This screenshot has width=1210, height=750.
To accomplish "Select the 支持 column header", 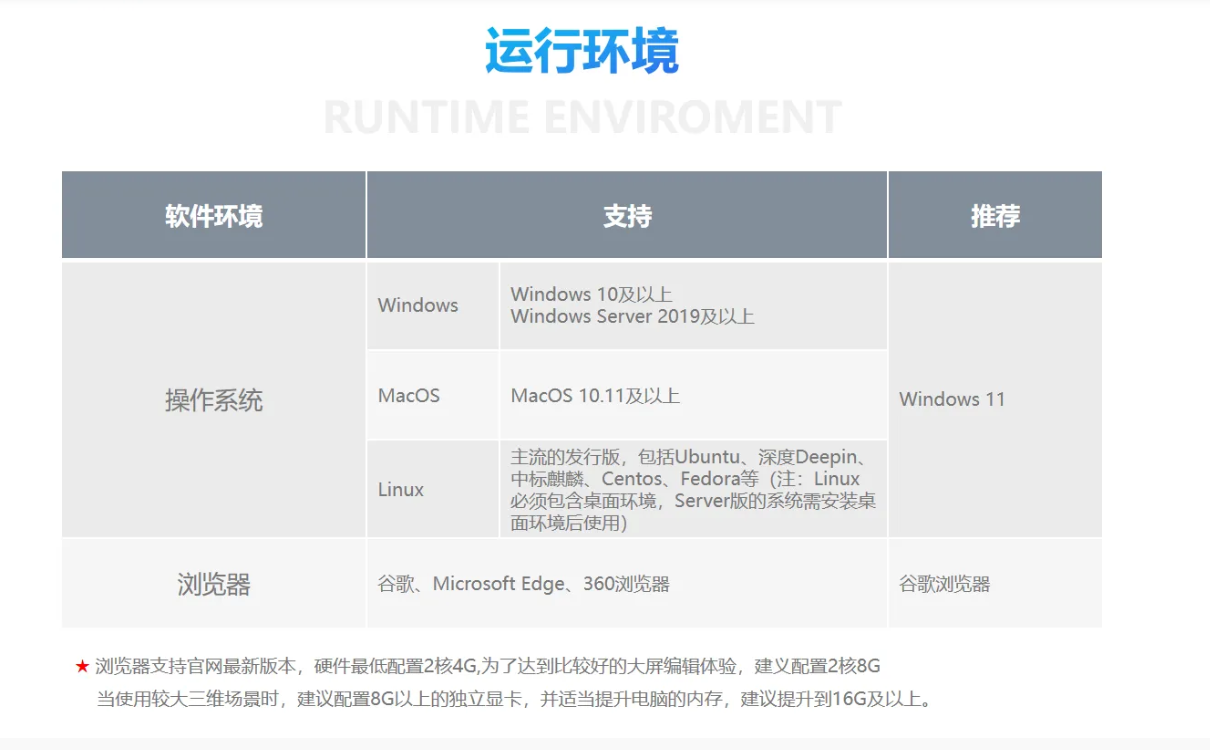I will (627, 215).
